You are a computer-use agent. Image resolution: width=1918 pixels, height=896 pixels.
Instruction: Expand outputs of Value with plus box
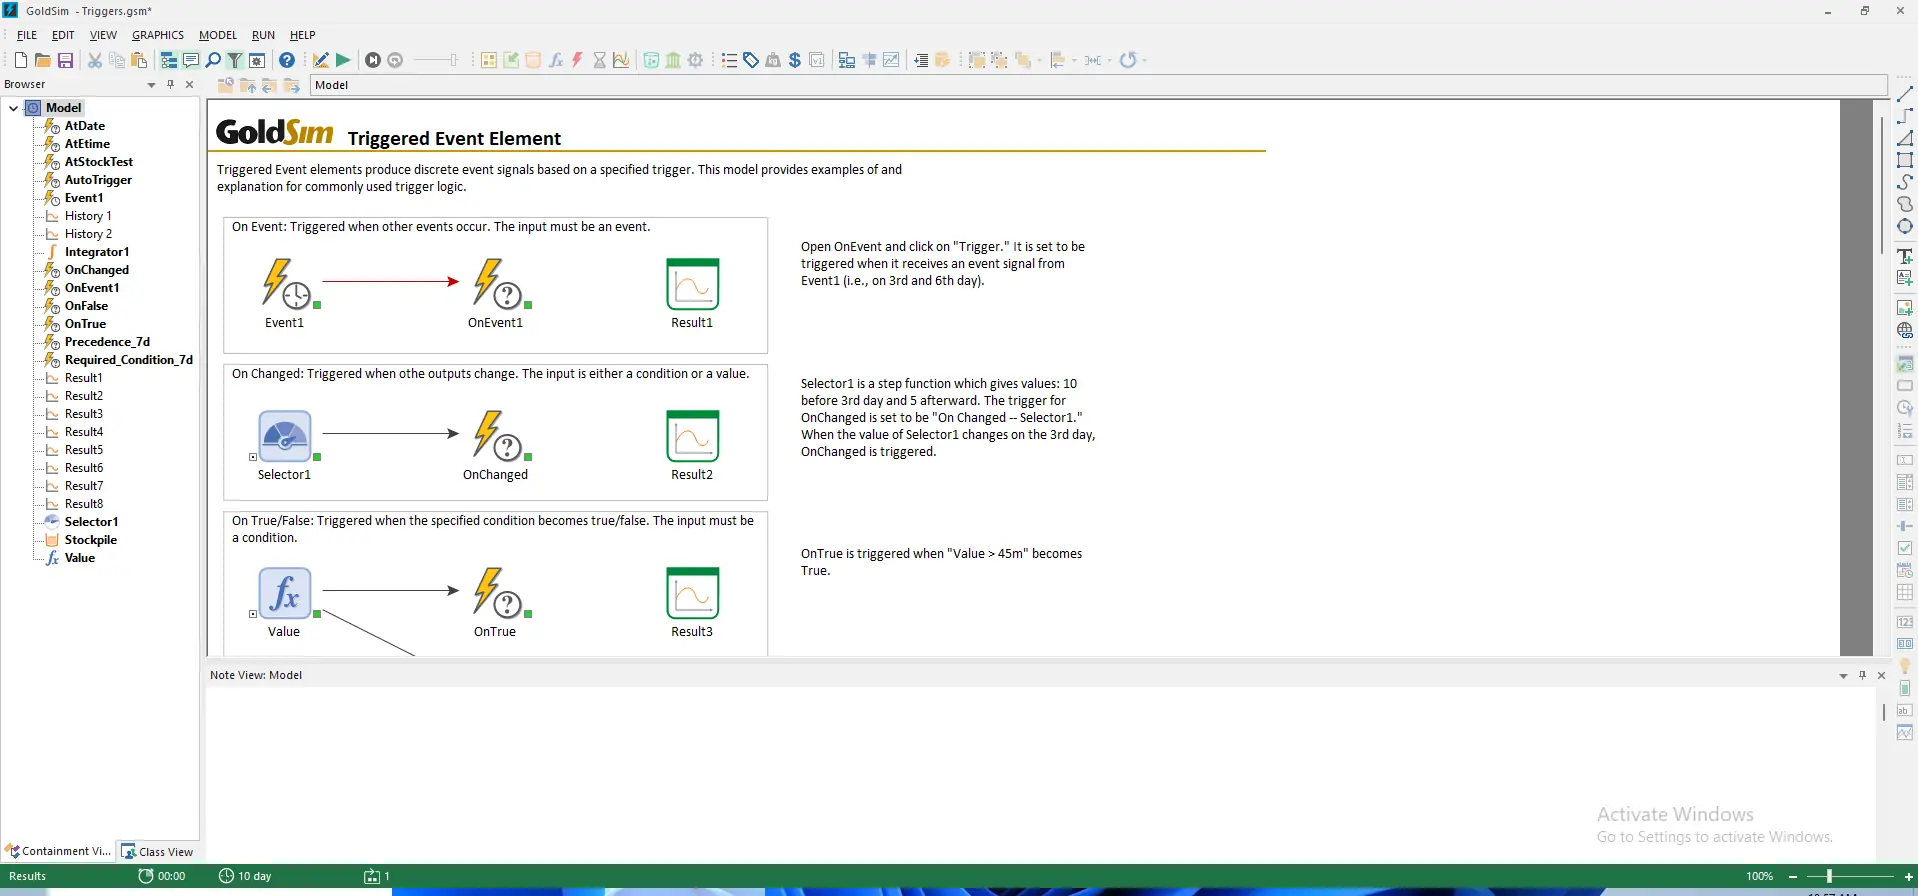click(x=253, y=614)
